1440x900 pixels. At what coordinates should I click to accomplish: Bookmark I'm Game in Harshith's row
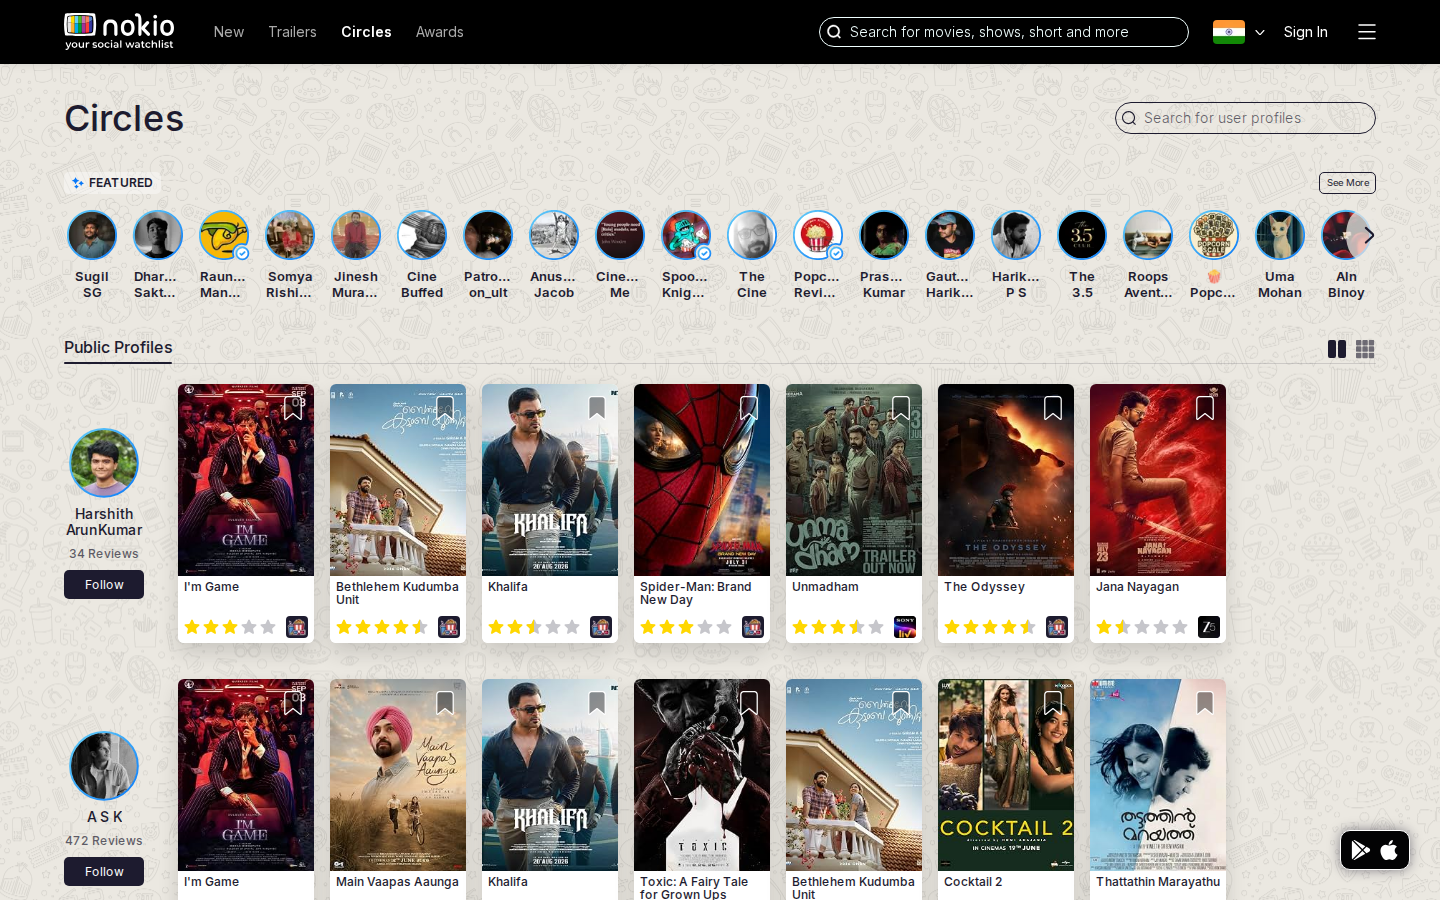pyautogui.click(x=293, y=408)
